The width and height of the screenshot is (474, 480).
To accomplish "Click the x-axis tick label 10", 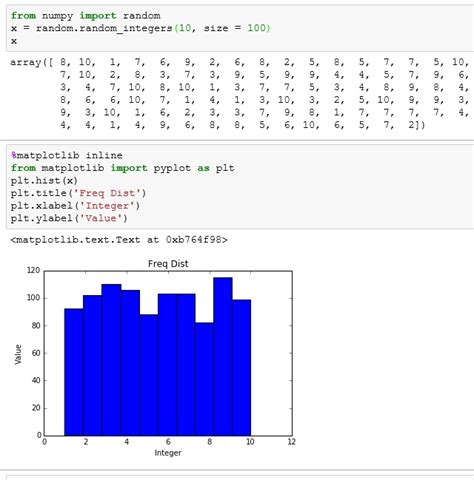I will pos(250,442).
